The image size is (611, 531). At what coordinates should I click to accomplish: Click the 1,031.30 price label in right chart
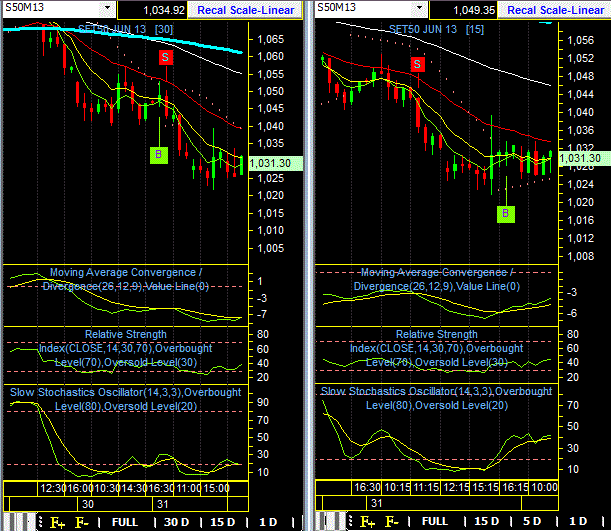(x=585, y=159)
